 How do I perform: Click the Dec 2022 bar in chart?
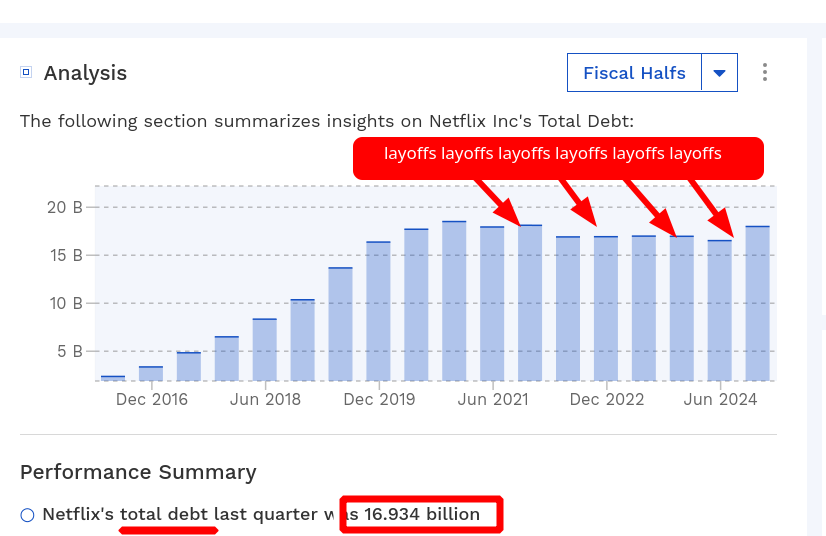point(606,308)
